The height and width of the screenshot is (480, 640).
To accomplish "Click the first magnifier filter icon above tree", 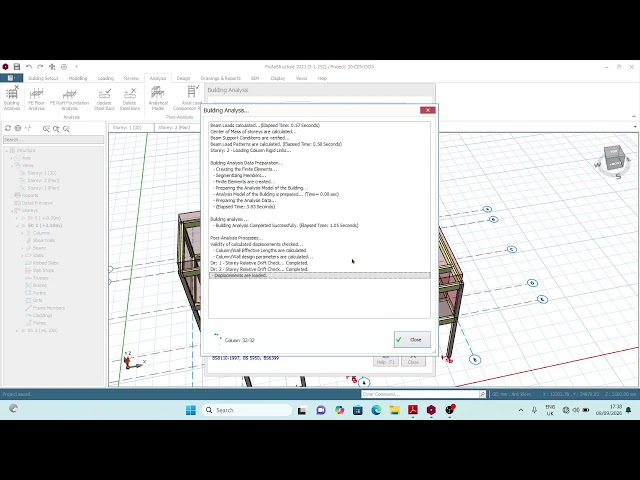I will (x=46, y=129).
